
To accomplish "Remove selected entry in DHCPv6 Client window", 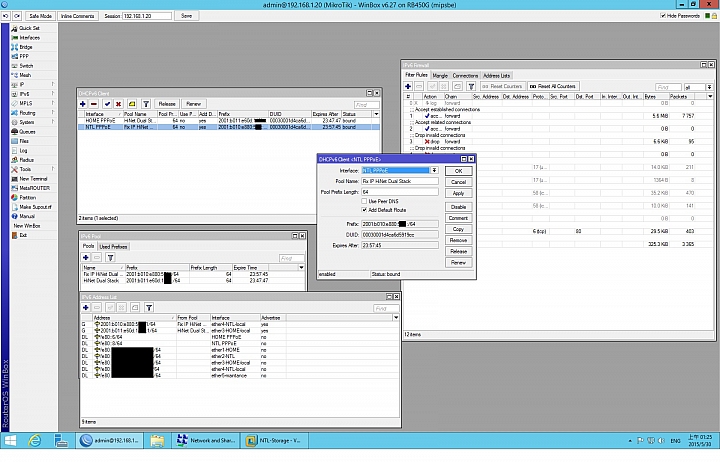I will pos(93,104).
